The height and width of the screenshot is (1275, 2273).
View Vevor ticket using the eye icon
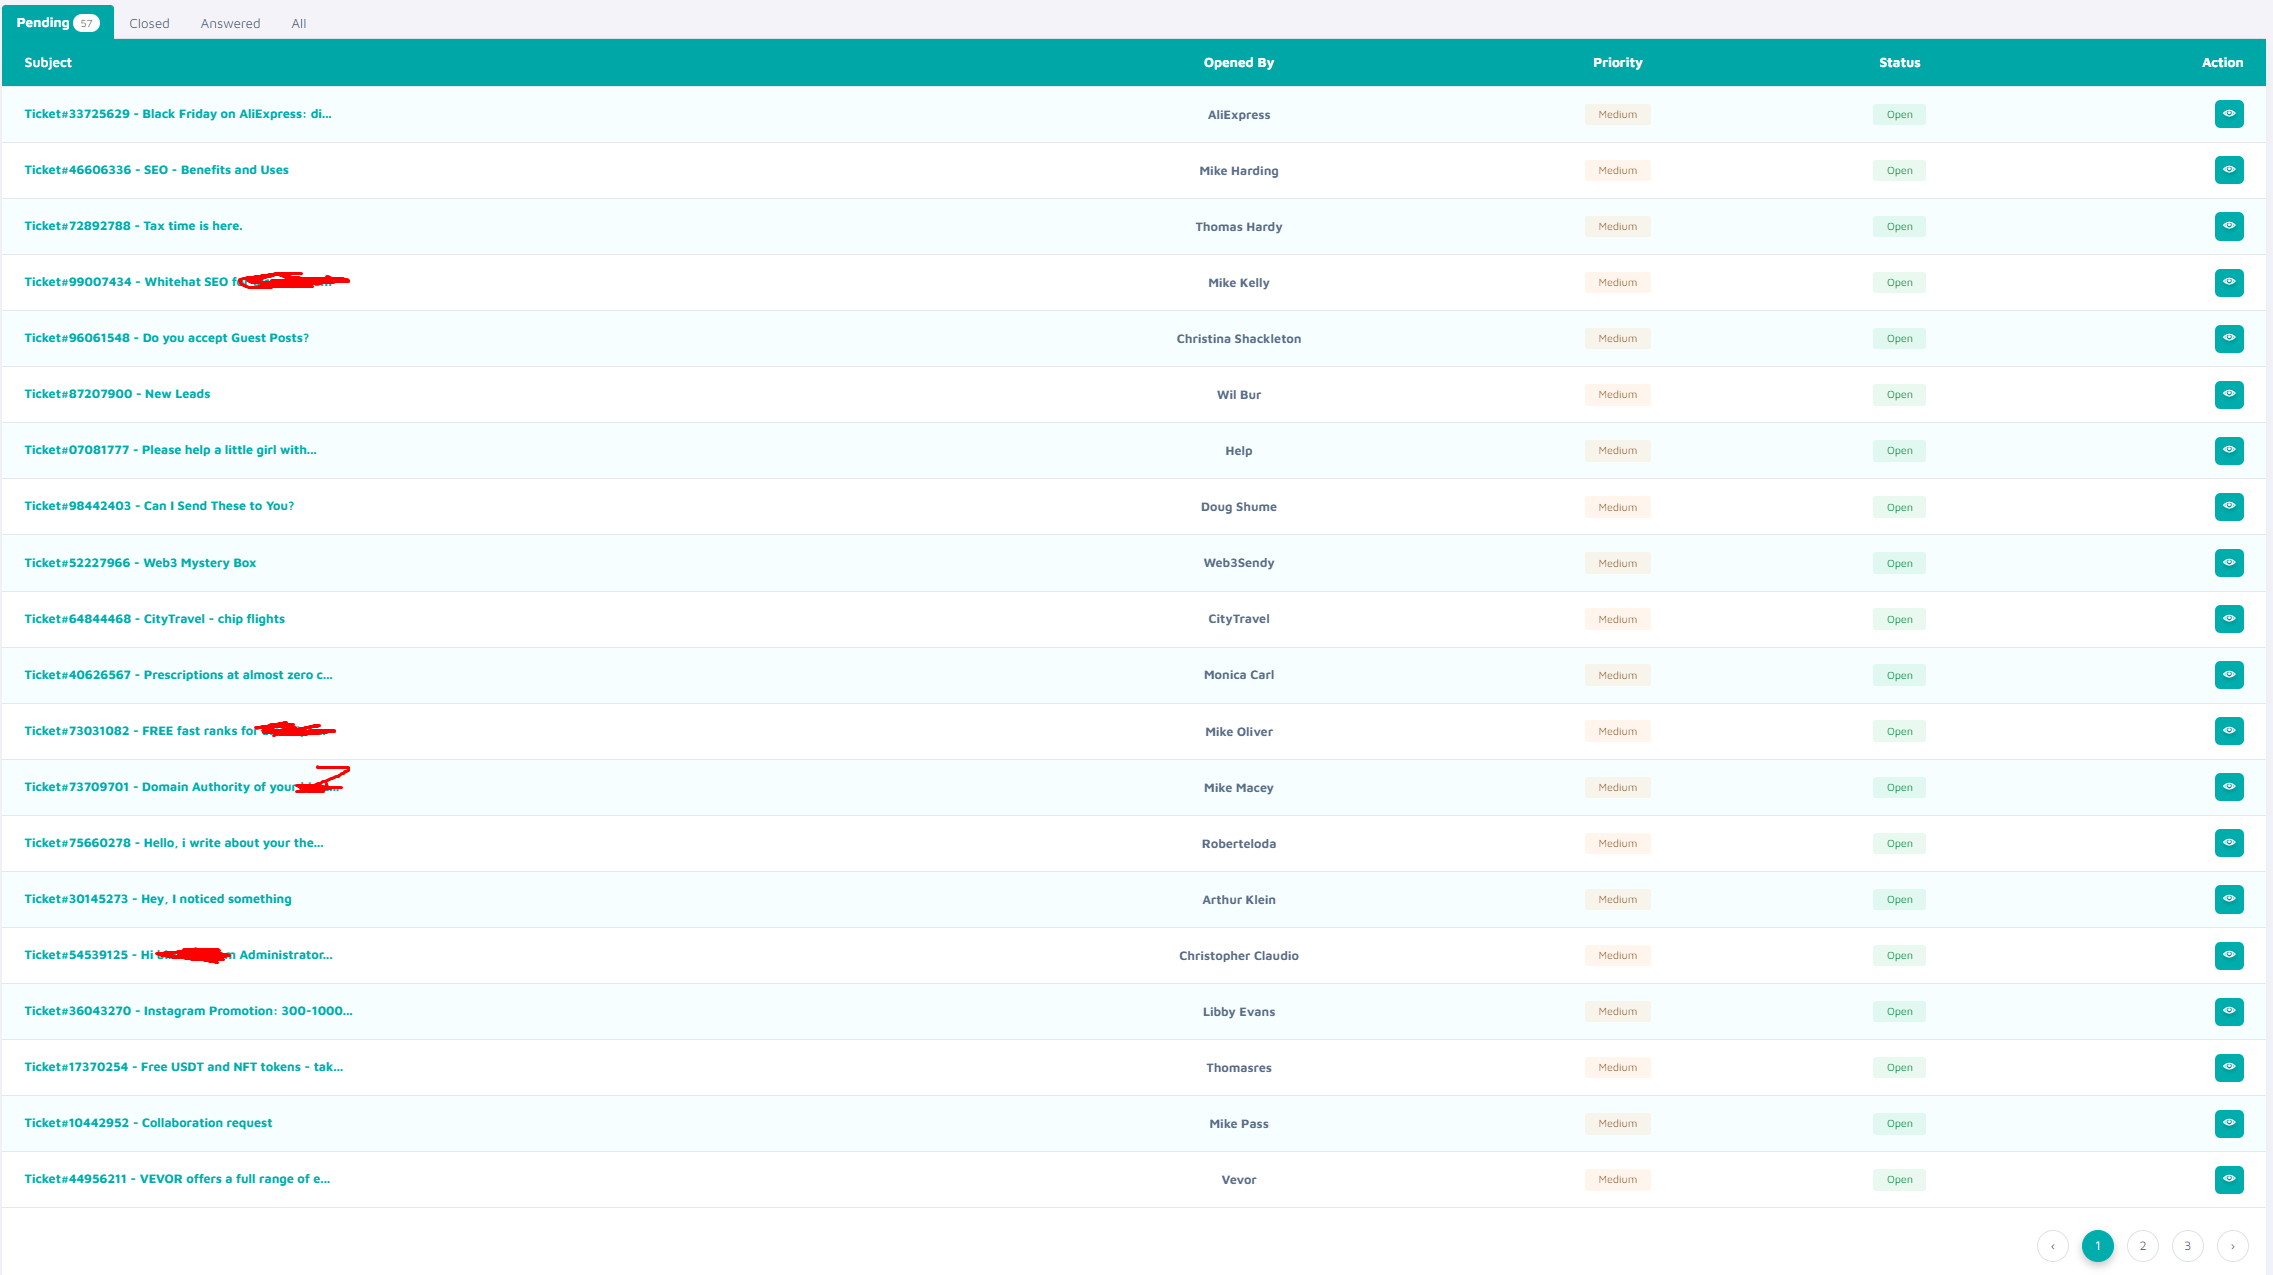[x=2228, y=1179]
